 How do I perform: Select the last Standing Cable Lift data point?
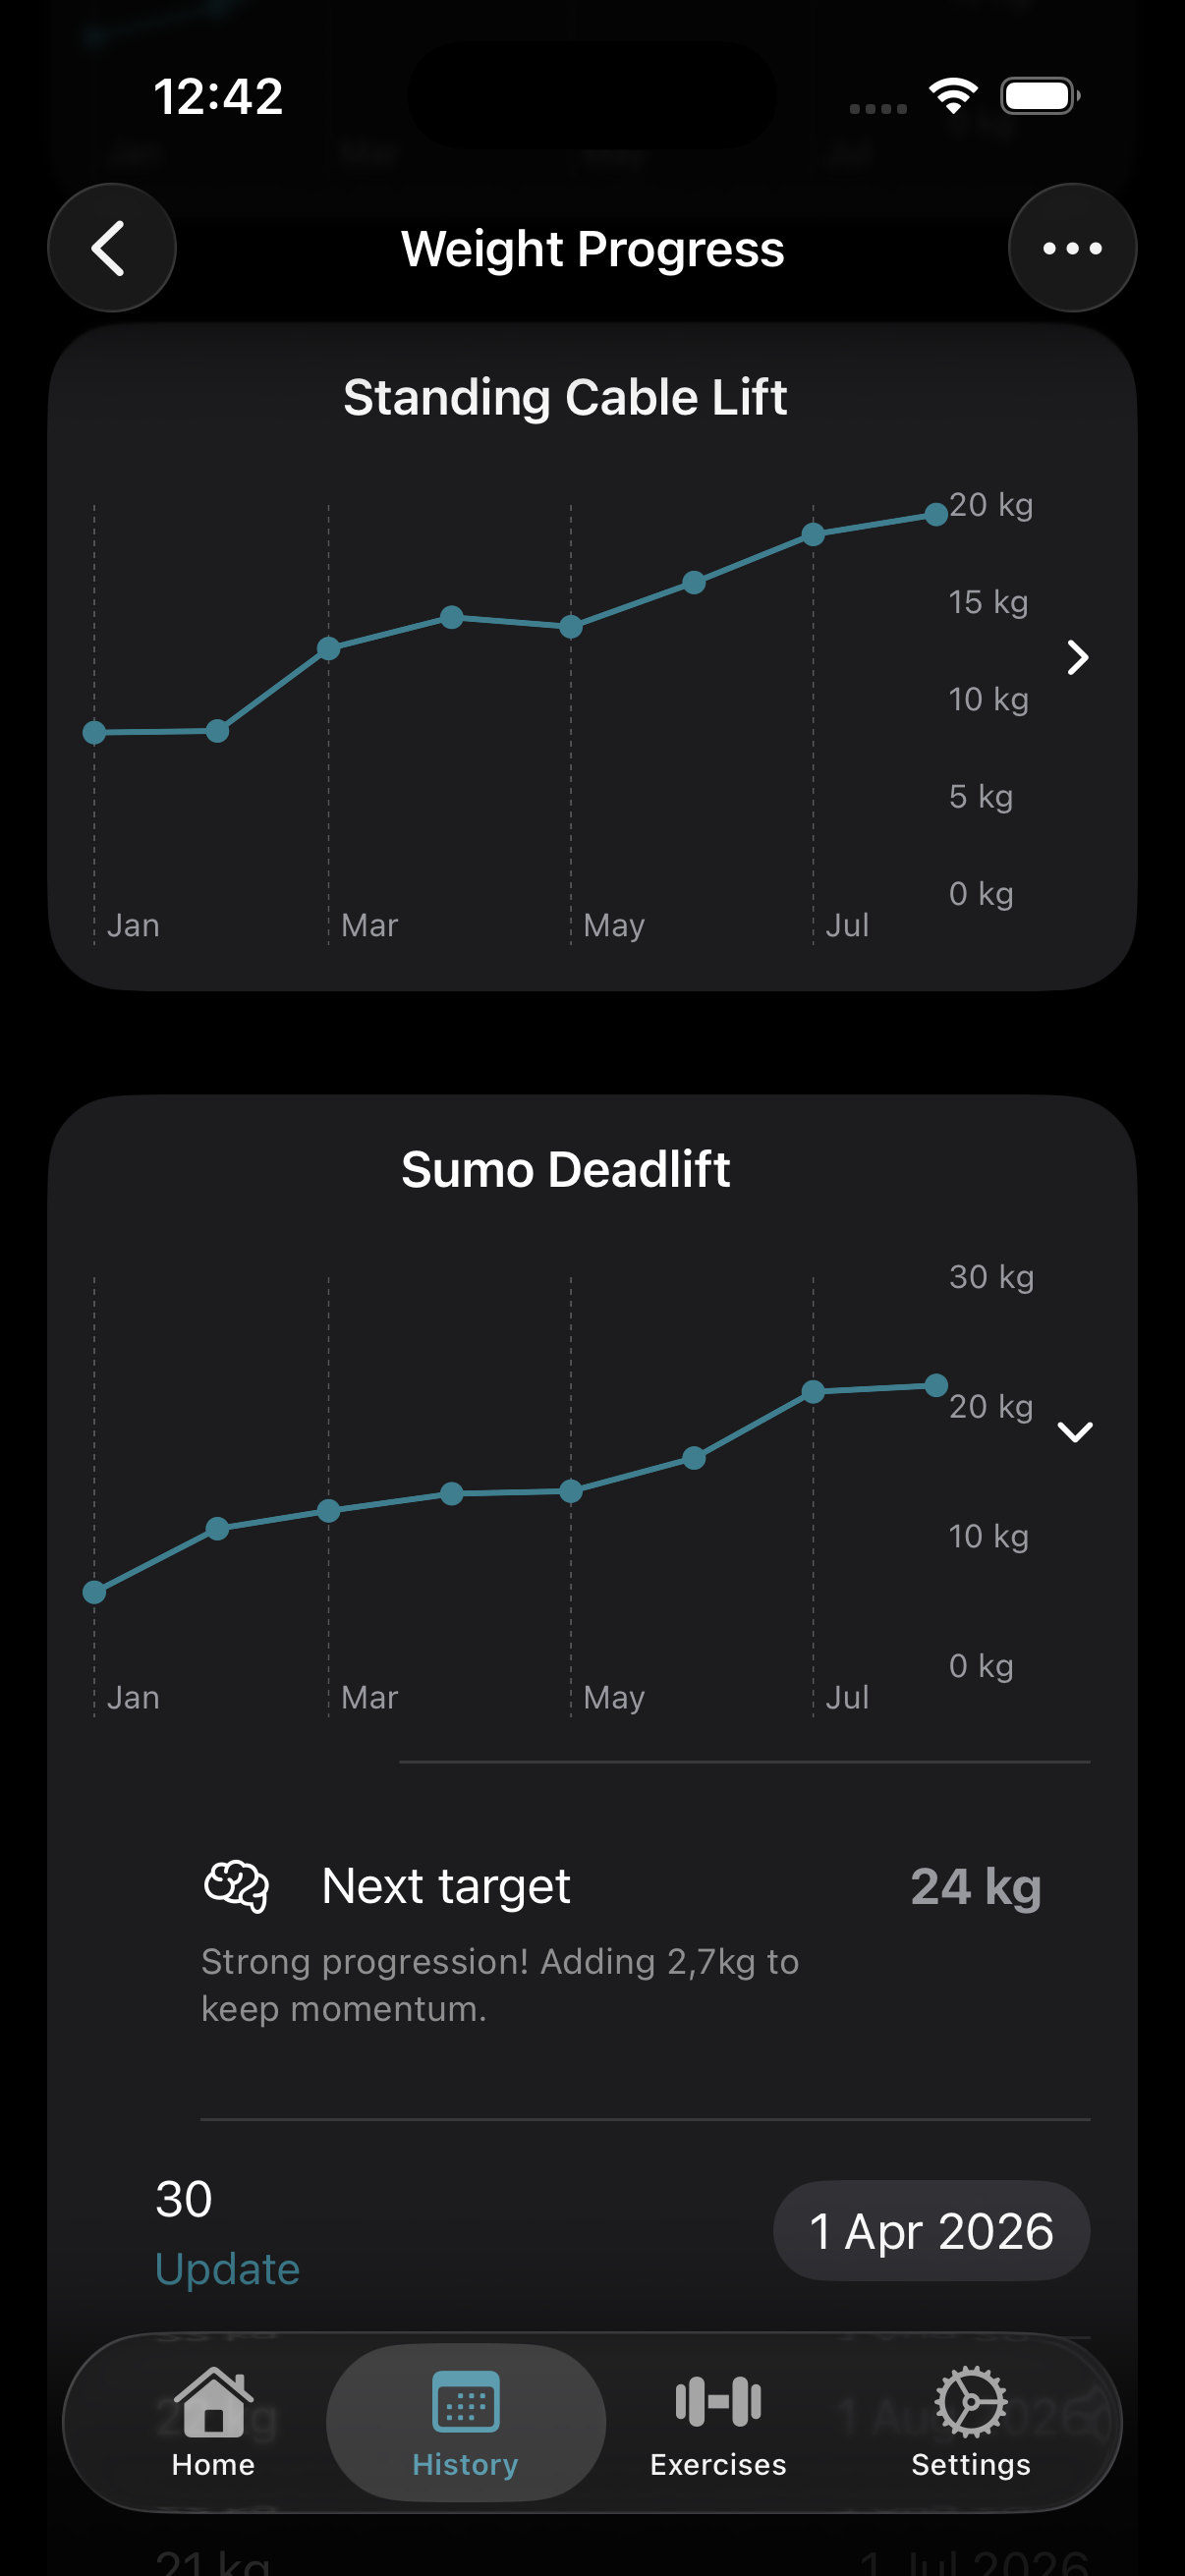pos(936,514)
